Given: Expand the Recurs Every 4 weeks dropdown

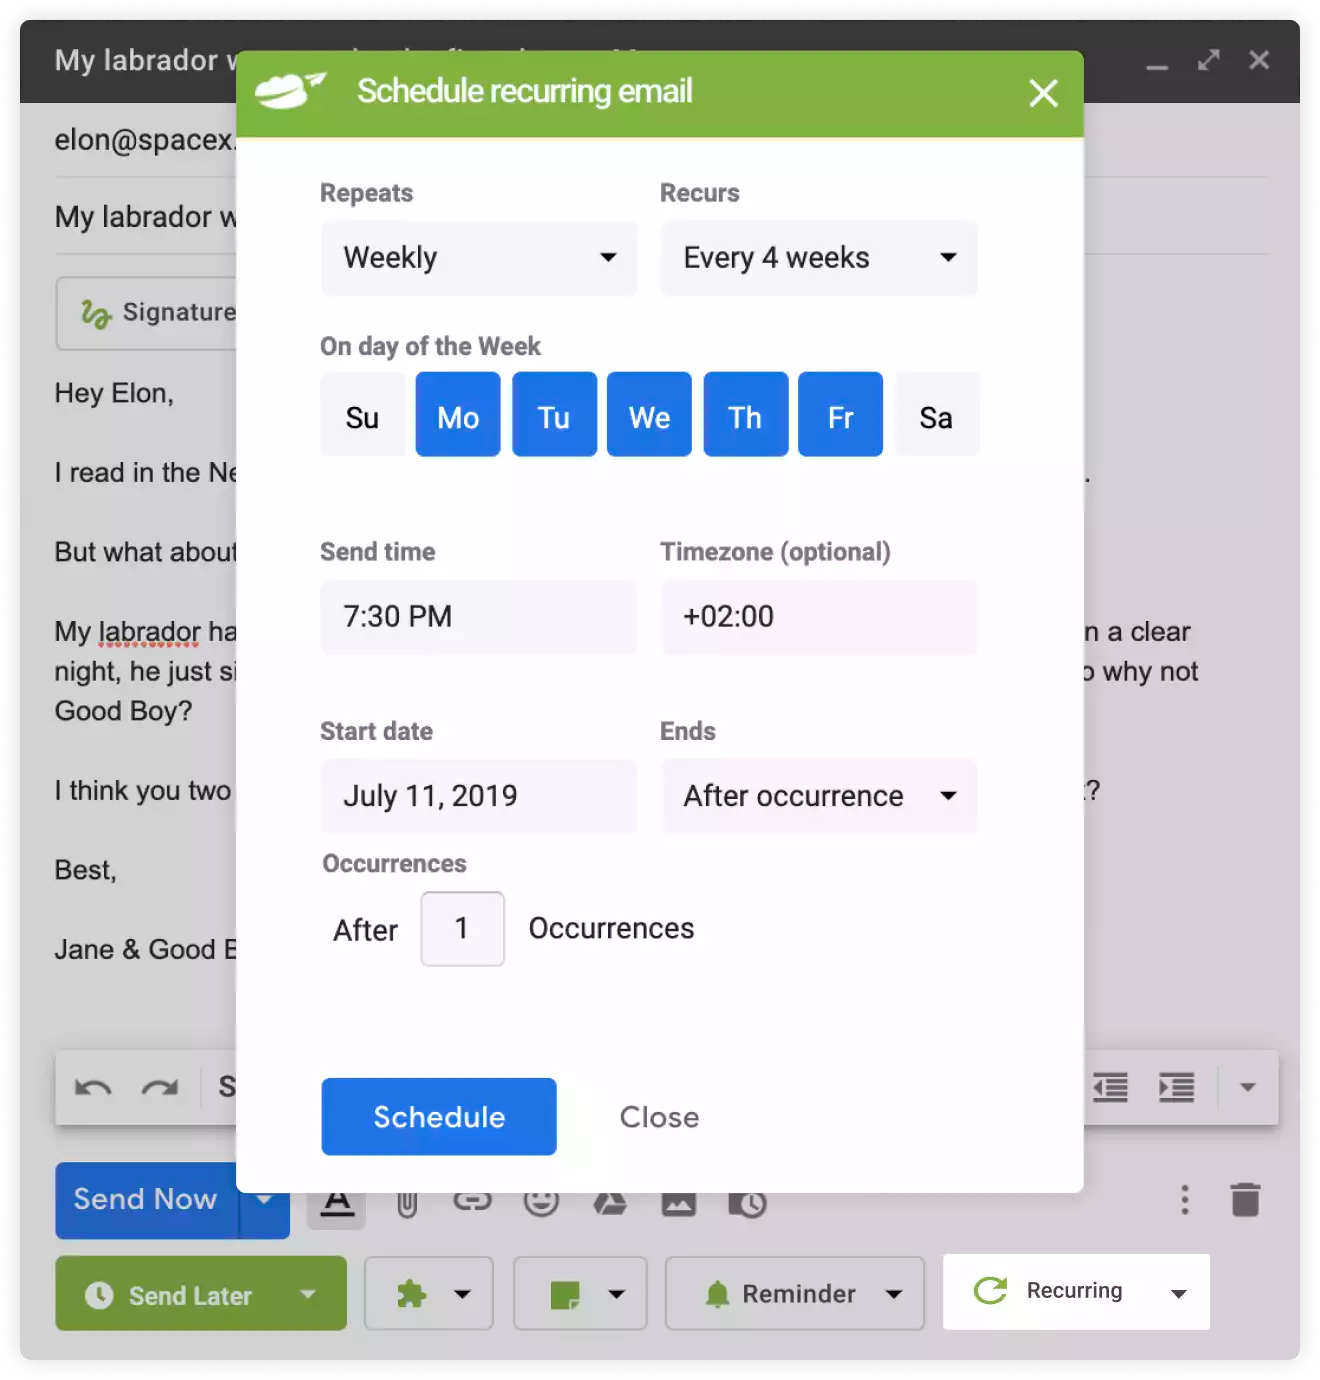Looking at the screenshot, I should (818, 258).
